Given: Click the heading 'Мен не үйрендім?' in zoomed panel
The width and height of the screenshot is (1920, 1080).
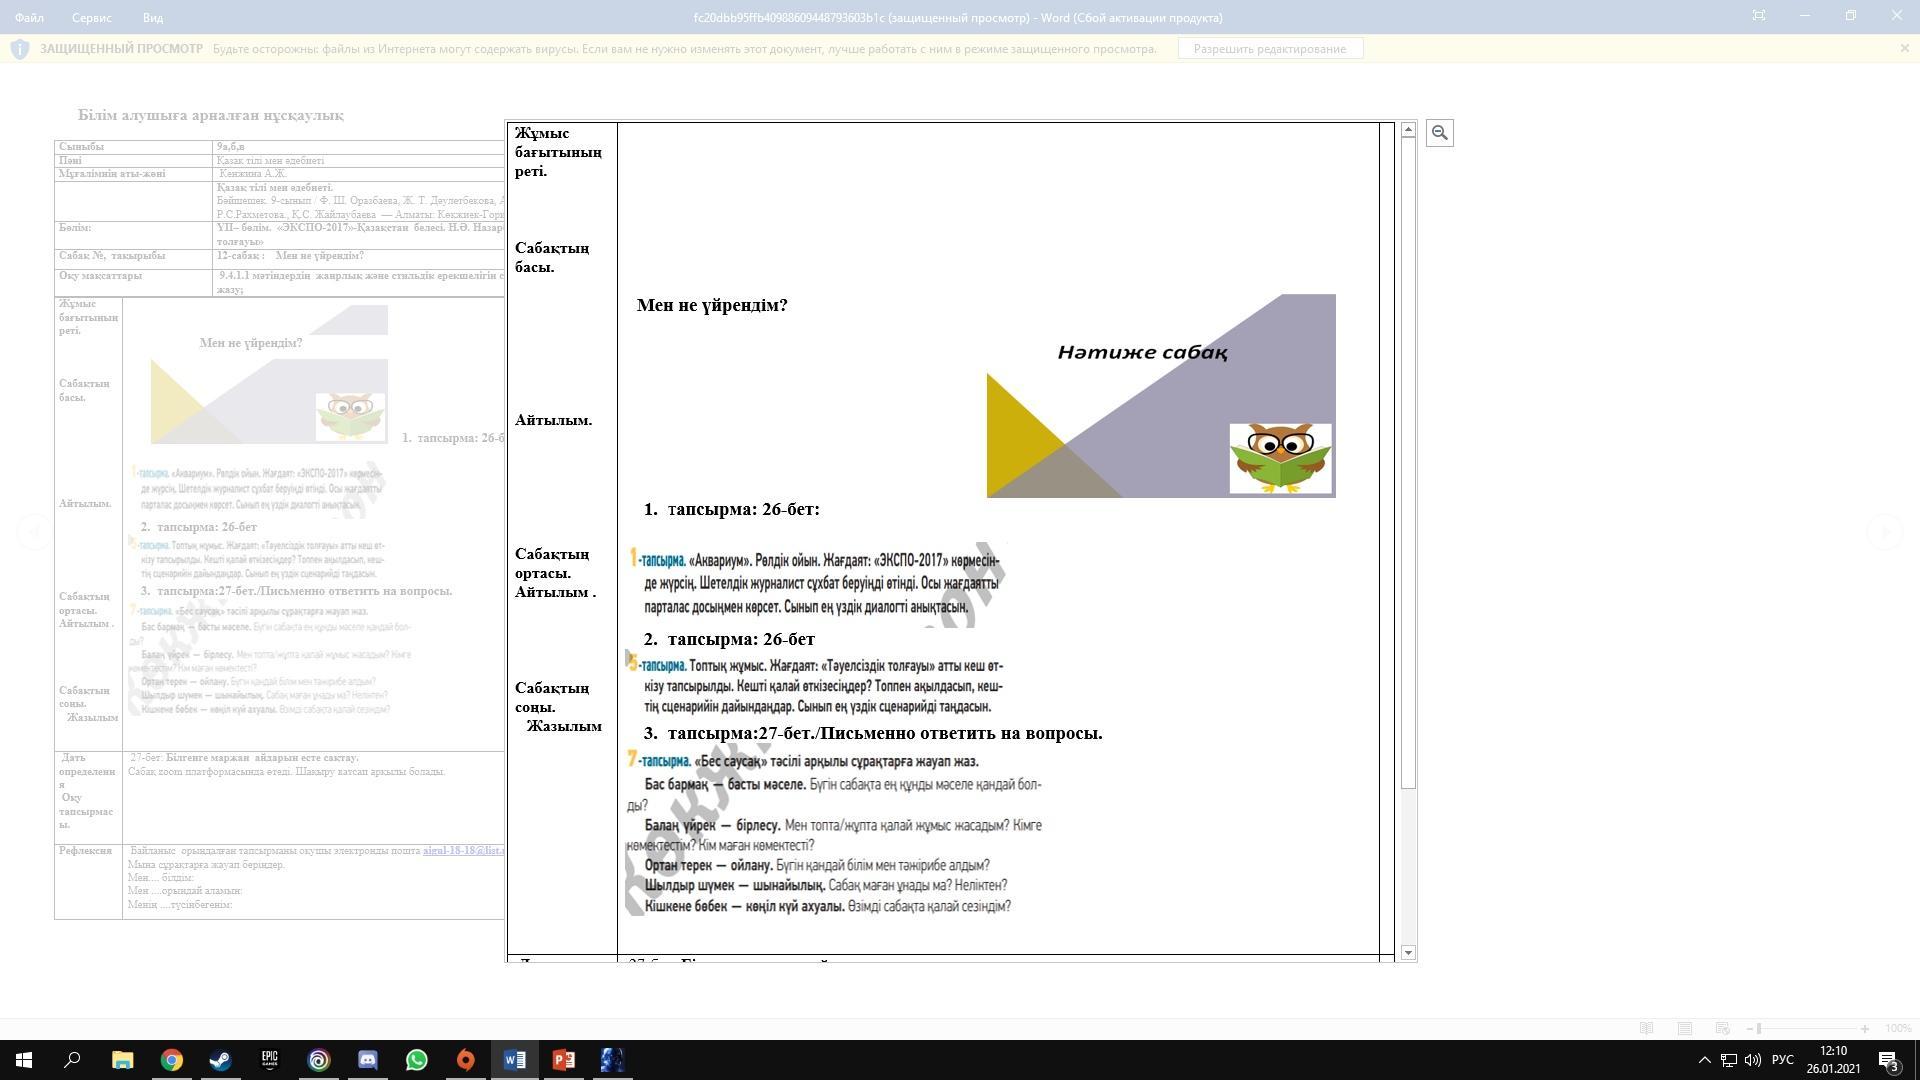Looking at the screenshot, I should 712,305.
